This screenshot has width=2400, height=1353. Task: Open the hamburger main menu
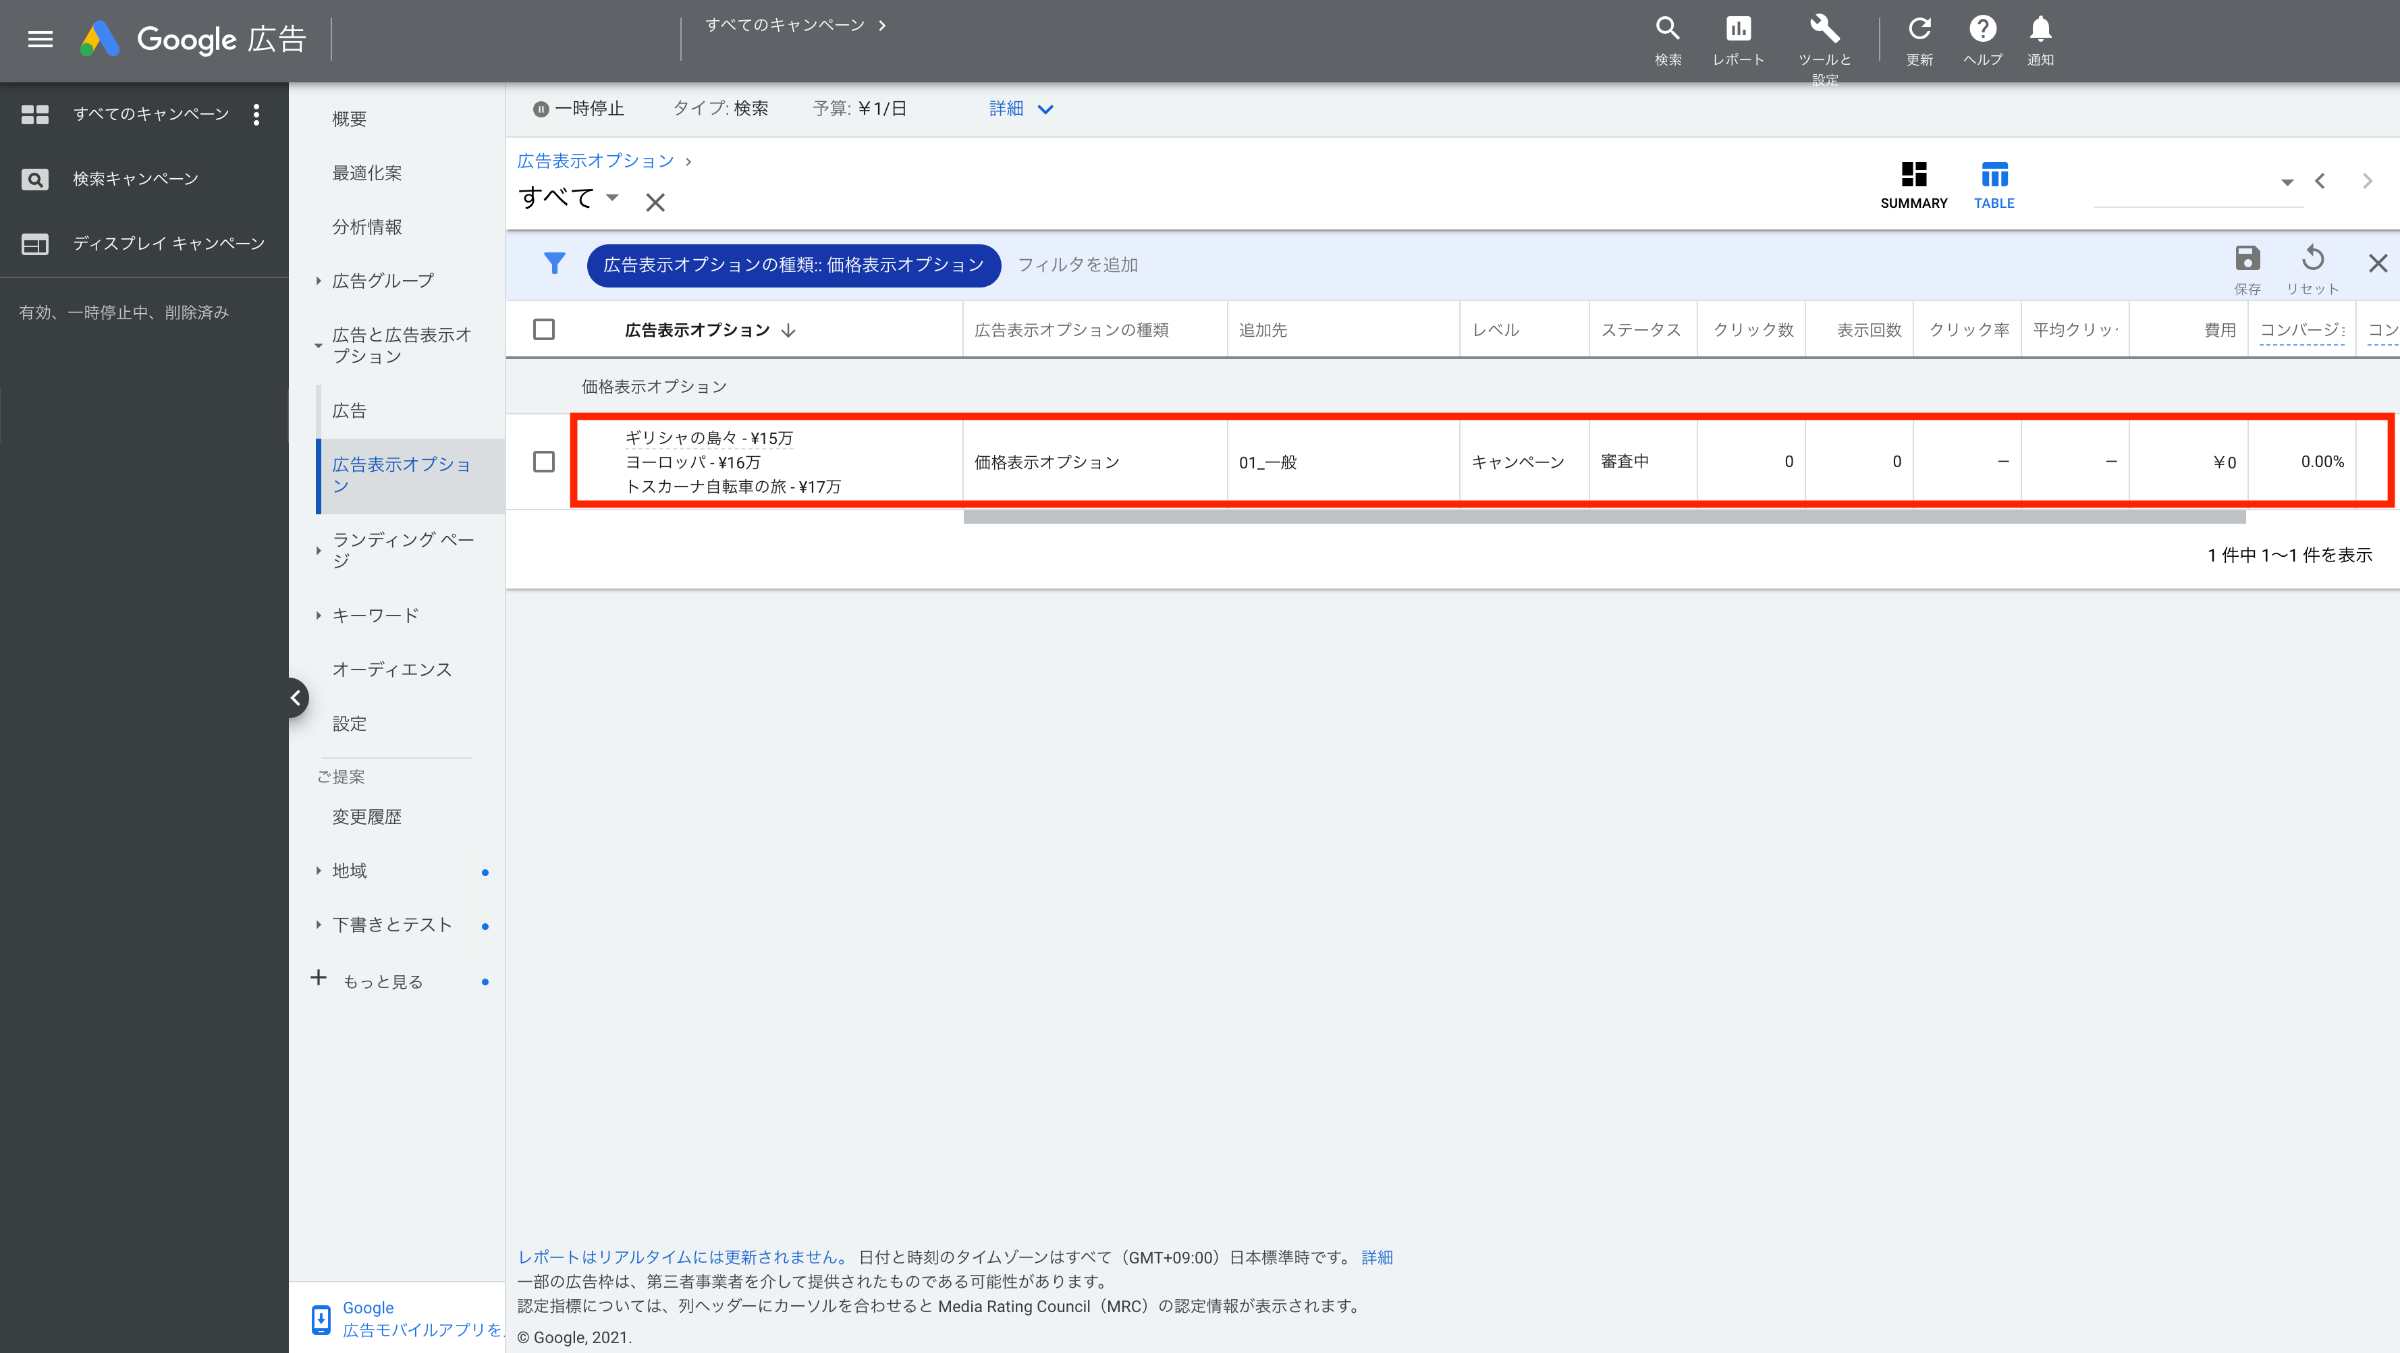[40, 39]
